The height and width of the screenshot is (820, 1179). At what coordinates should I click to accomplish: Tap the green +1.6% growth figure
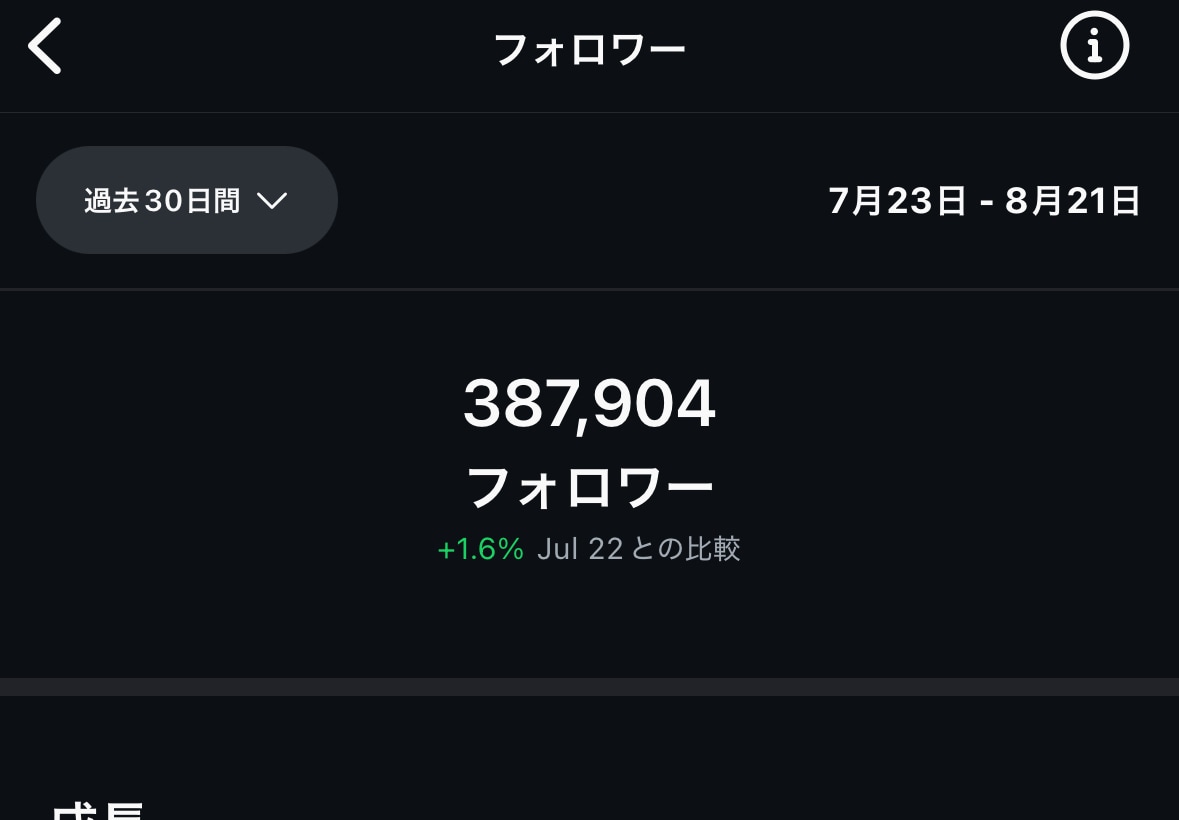pos(480,549)
